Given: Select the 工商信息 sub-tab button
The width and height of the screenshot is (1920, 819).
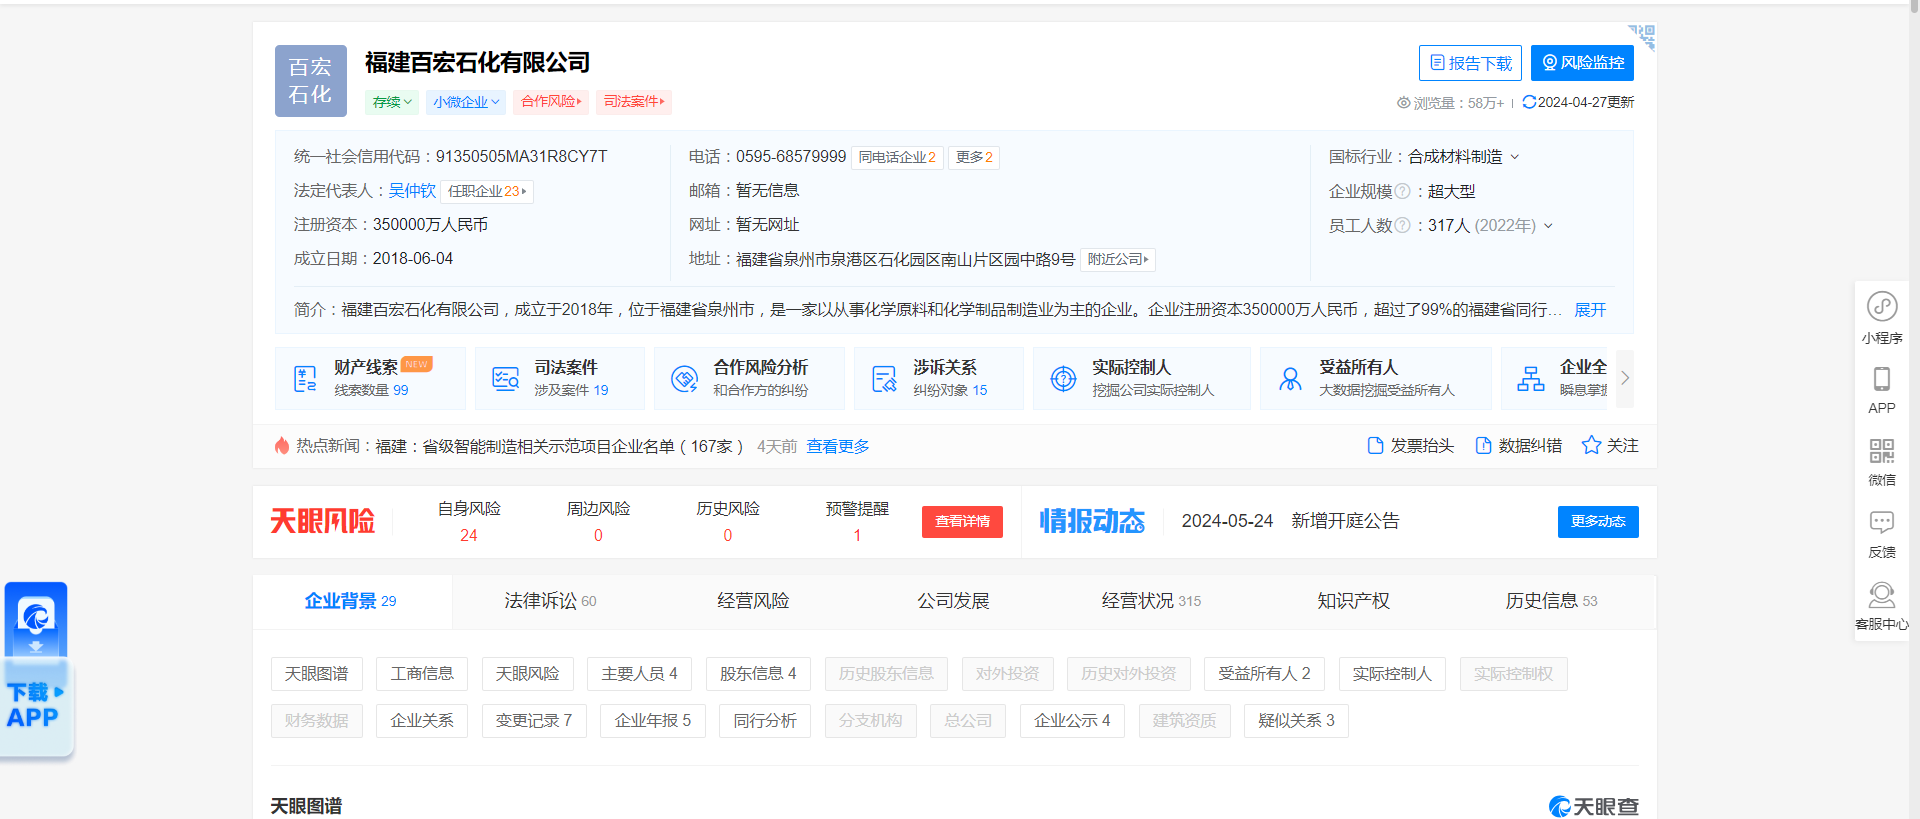Looking at the screenshot, I should [422, 674].
